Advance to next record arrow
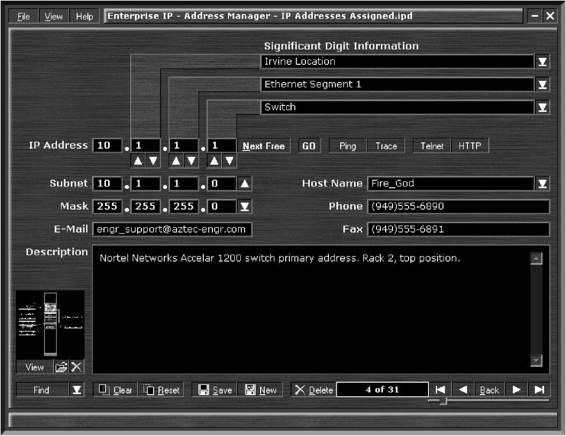Image resolution: width=566 pixels, height=436 pixels. pos(516,389)
